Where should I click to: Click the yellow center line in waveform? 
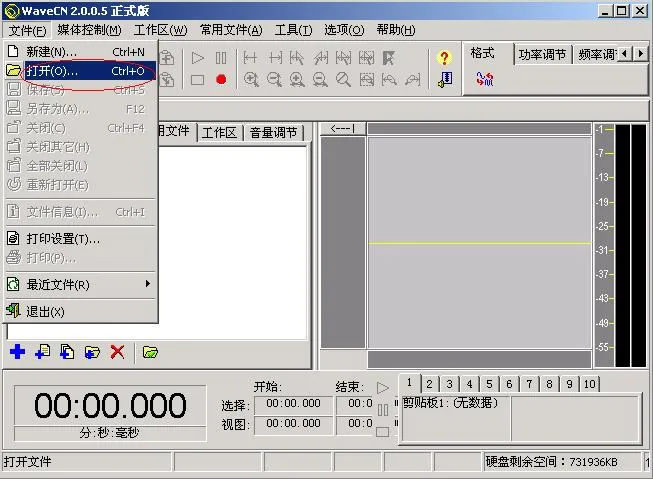point(479,243)
